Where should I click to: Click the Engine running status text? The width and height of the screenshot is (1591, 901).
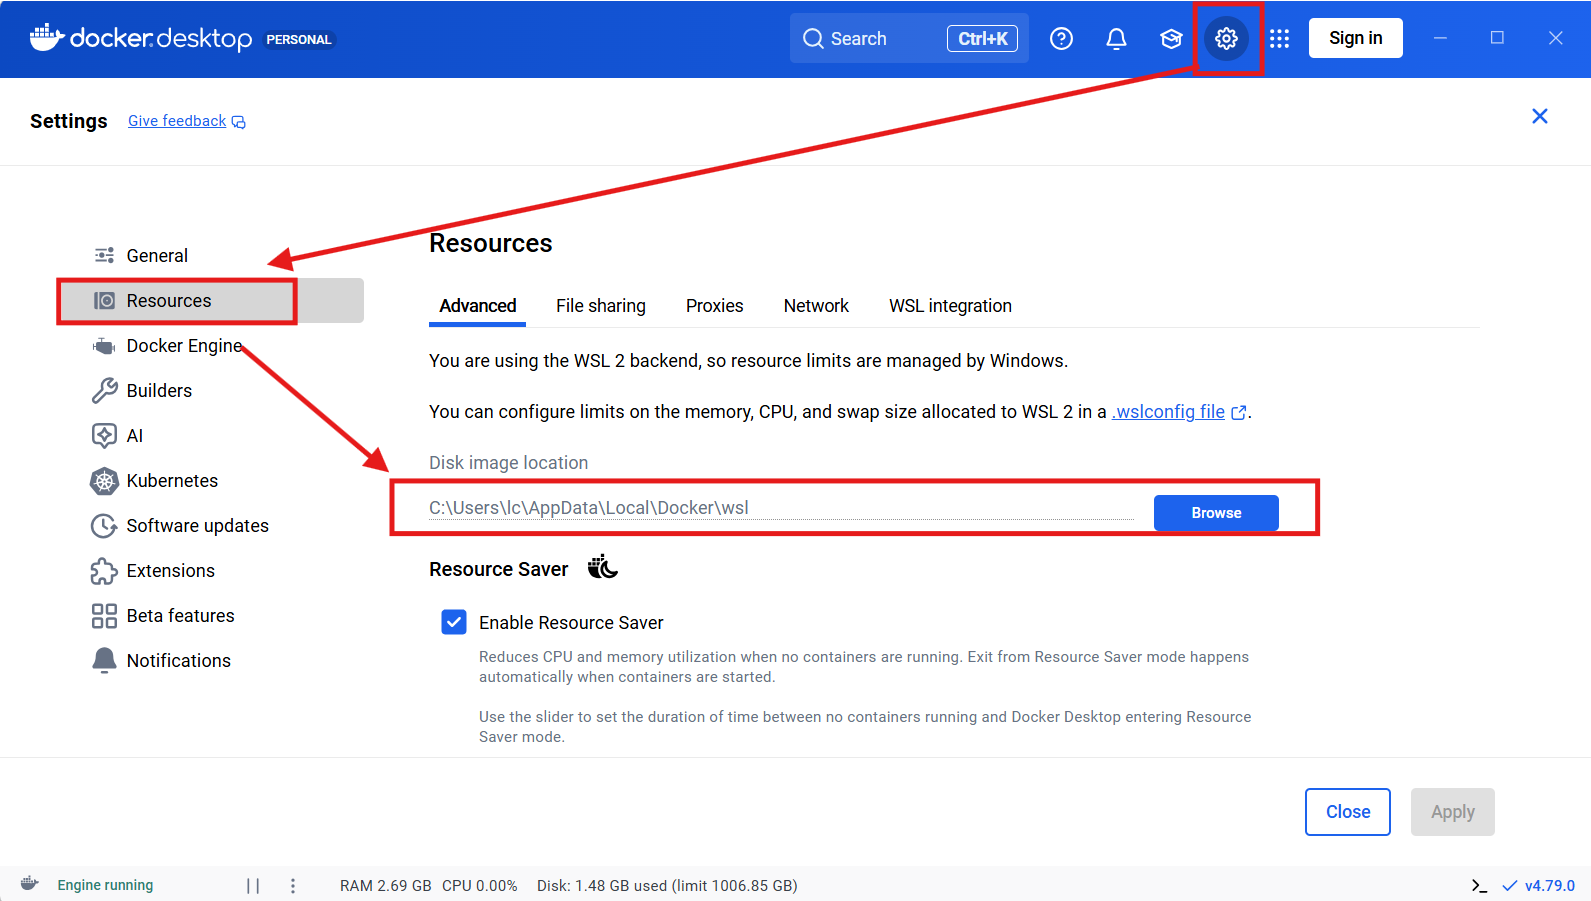(x=105, y=885)
